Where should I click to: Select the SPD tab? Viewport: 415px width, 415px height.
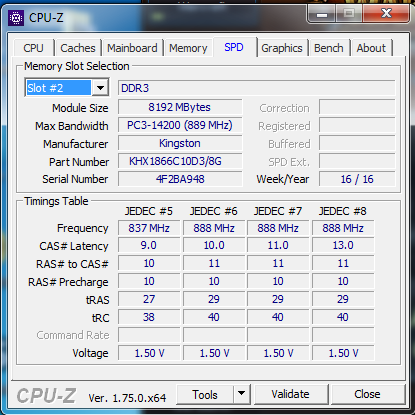click(x=234, y=47)
